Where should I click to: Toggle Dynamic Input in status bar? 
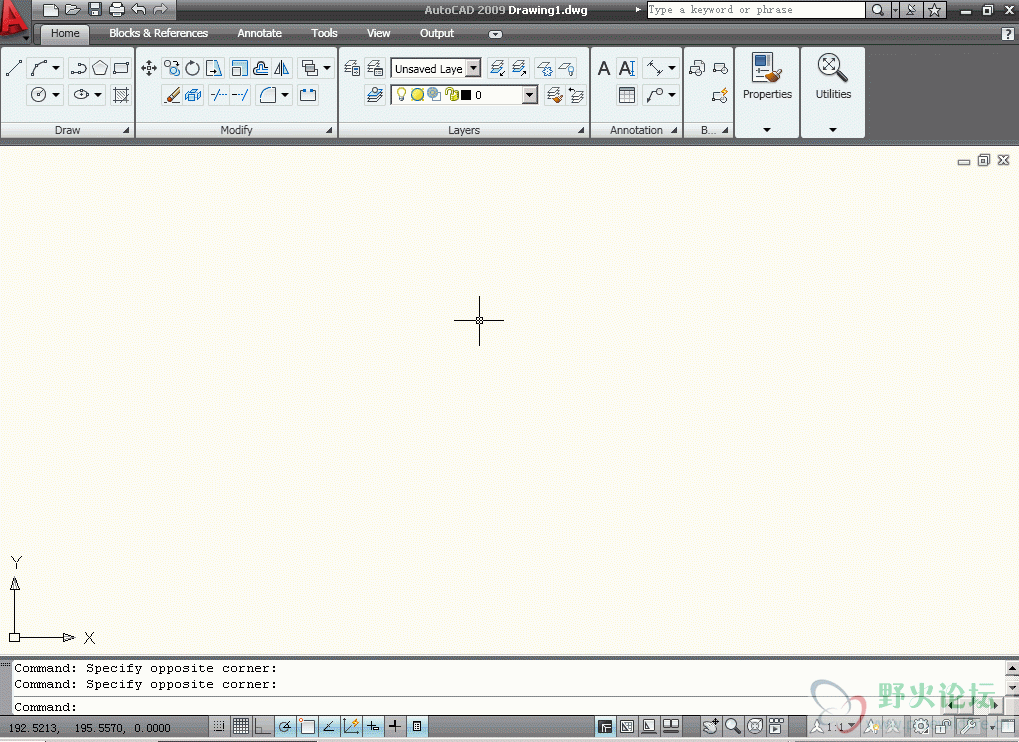coord(373,726)
